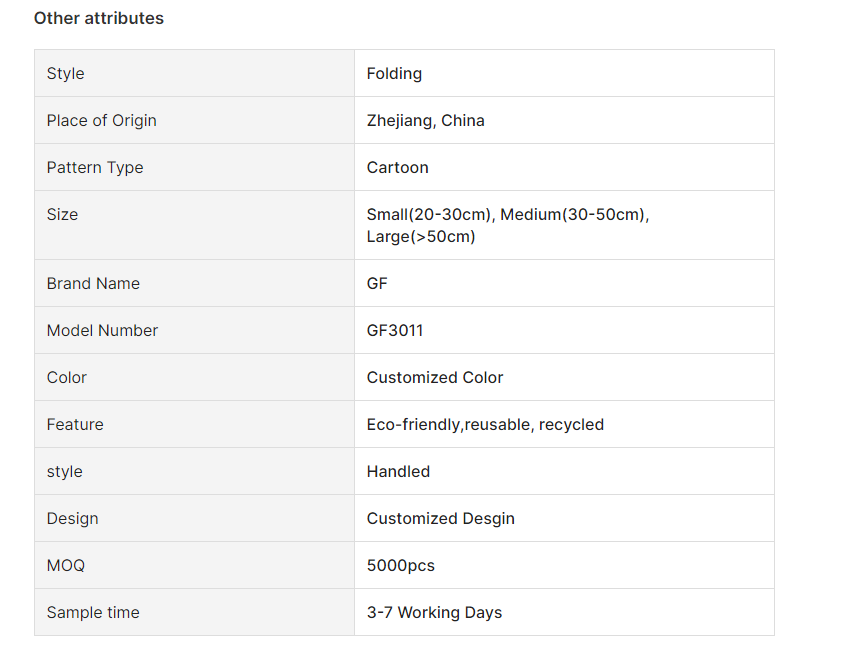859x656 pixels.
Task: Select the Size row label
Action: coord(62,214)
